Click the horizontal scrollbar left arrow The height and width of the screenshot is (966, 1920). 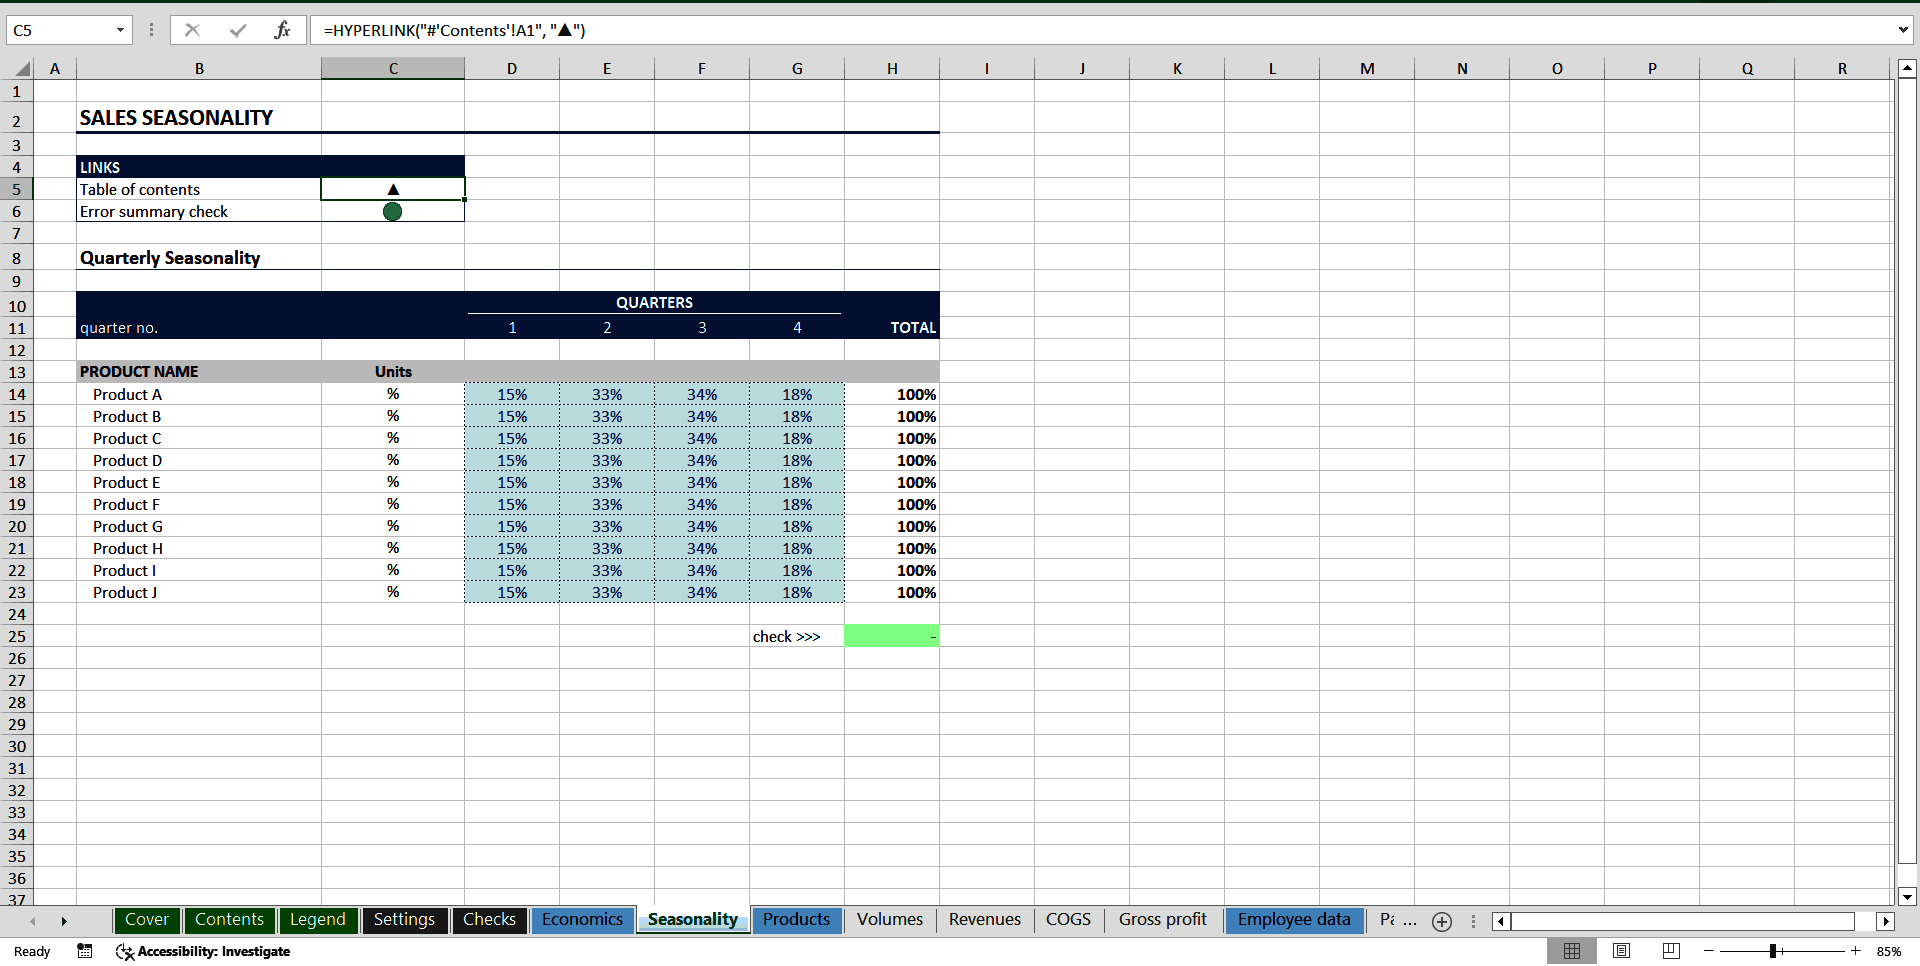coord(1501,922)
